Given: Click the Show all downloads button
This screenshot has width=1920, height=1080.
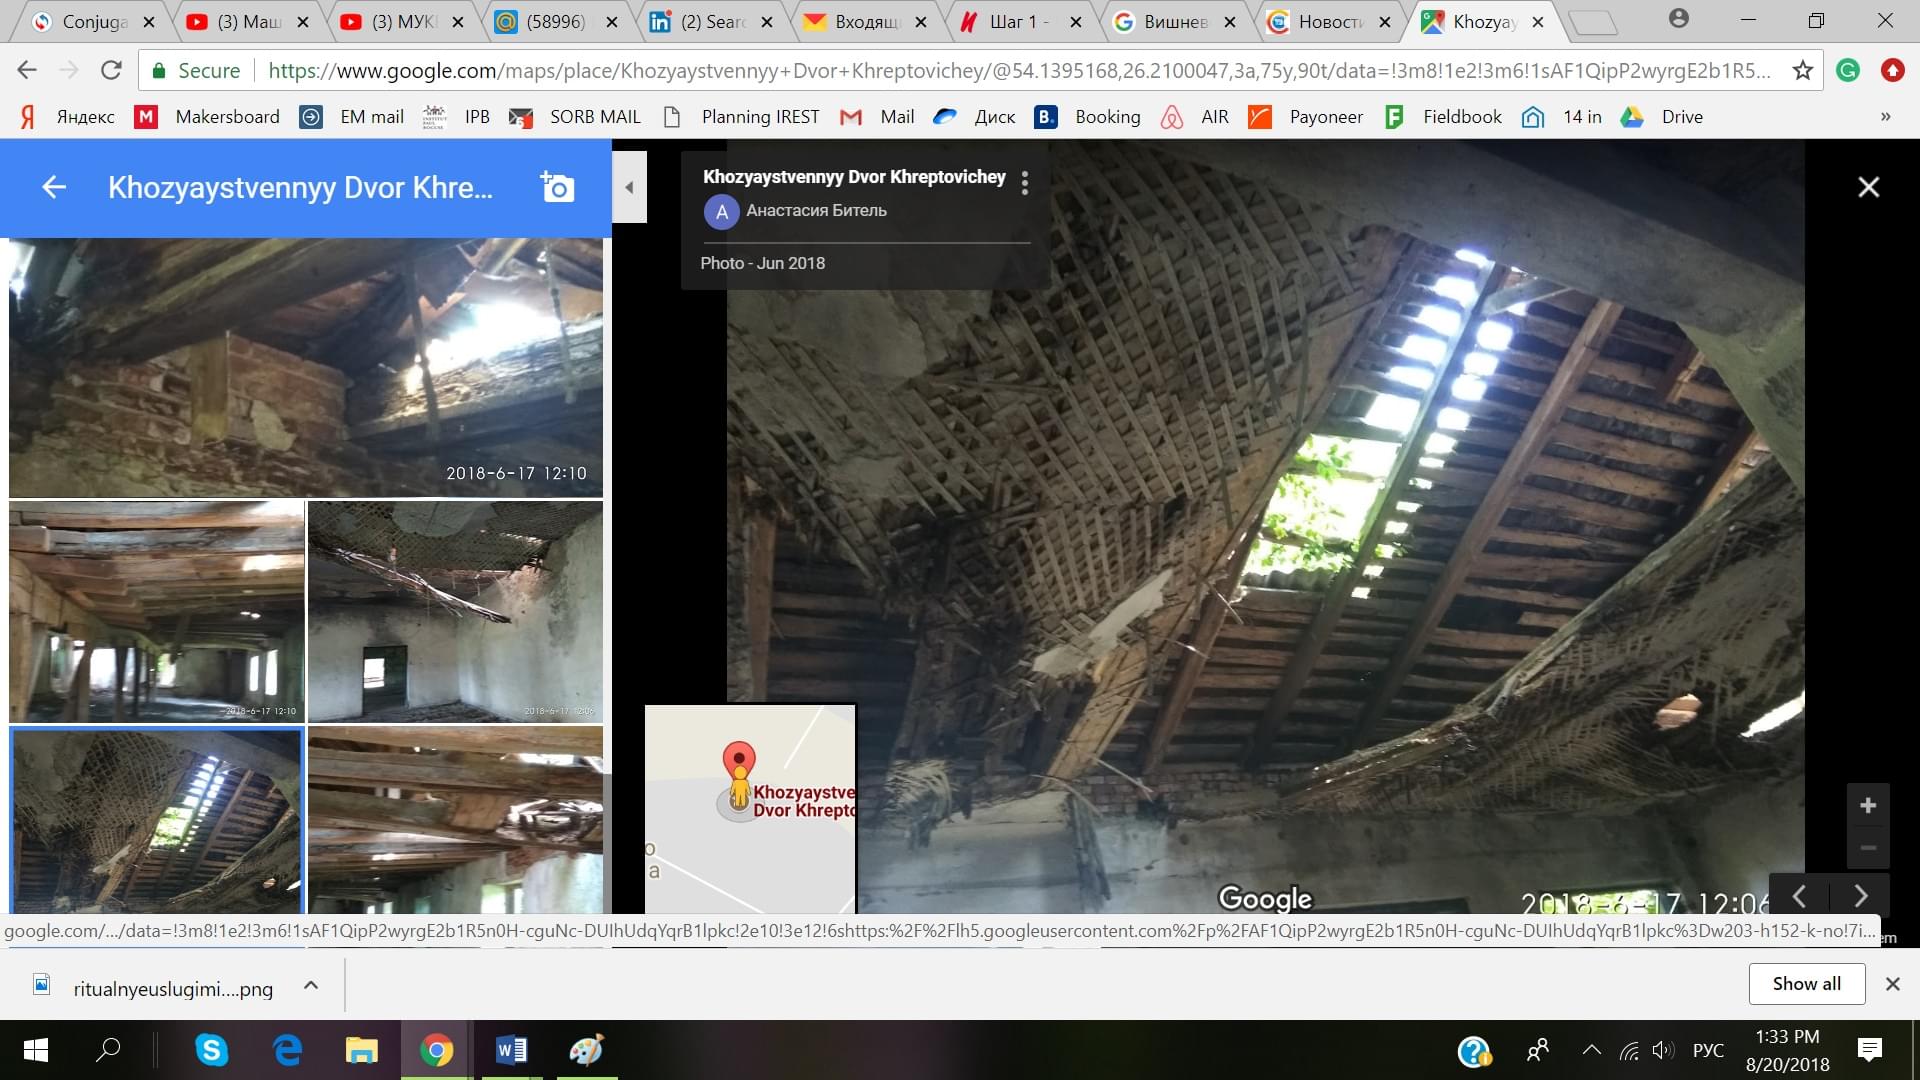Looking at the screenshot, I should [1806, 984].
